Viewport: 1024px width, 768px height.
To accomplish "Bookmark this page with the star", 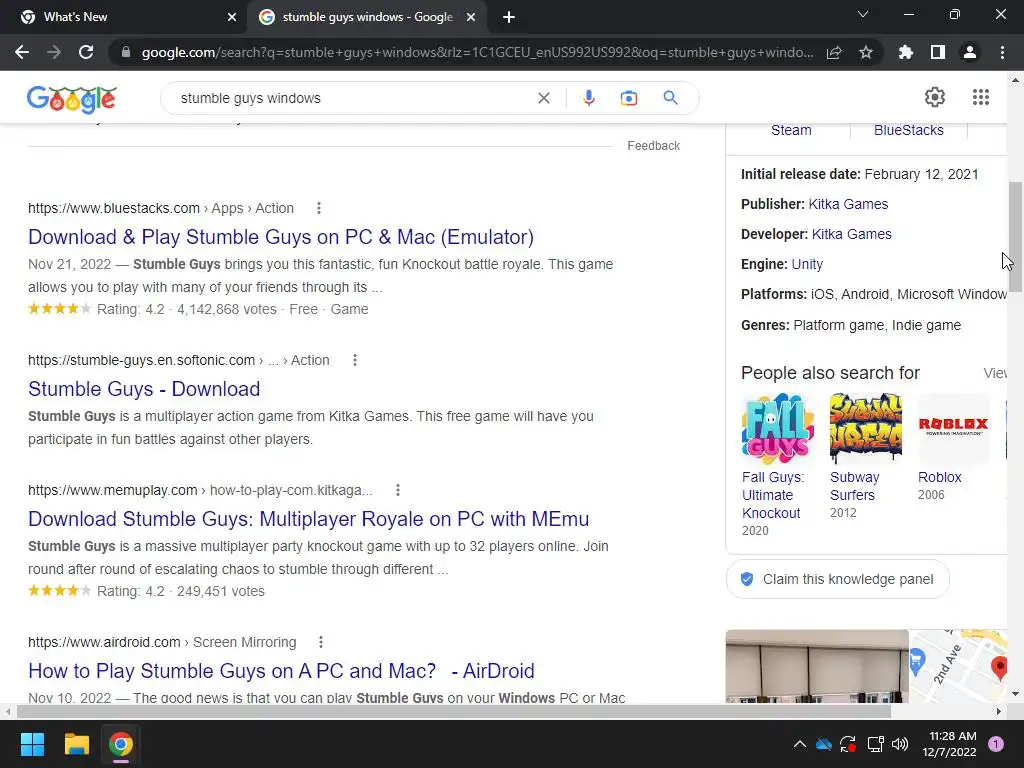I will (866, 52).
